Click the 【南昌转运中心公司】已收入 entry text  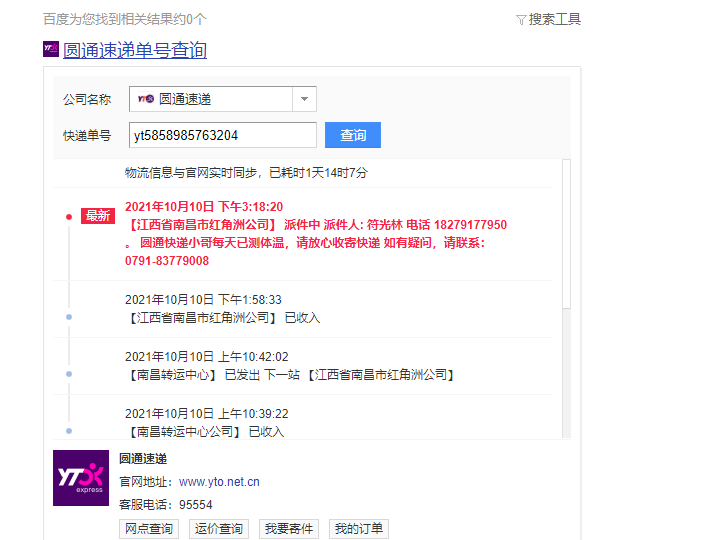(x=205, y=432)
